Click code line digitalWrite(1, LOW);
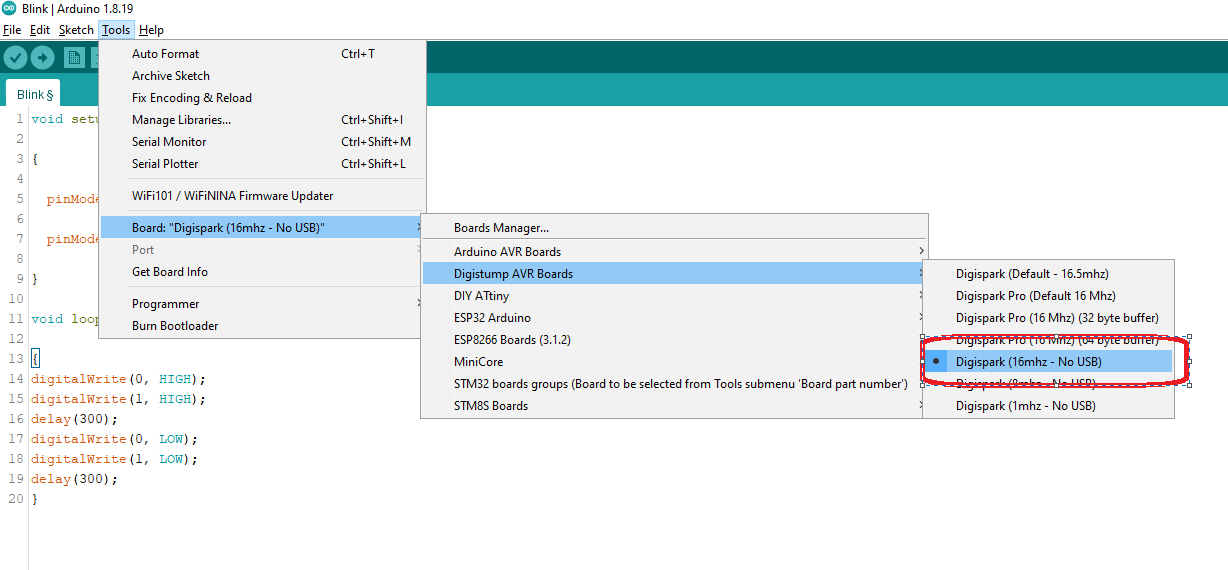Viewport: 1228px width, 570px height. pos(114,459)
